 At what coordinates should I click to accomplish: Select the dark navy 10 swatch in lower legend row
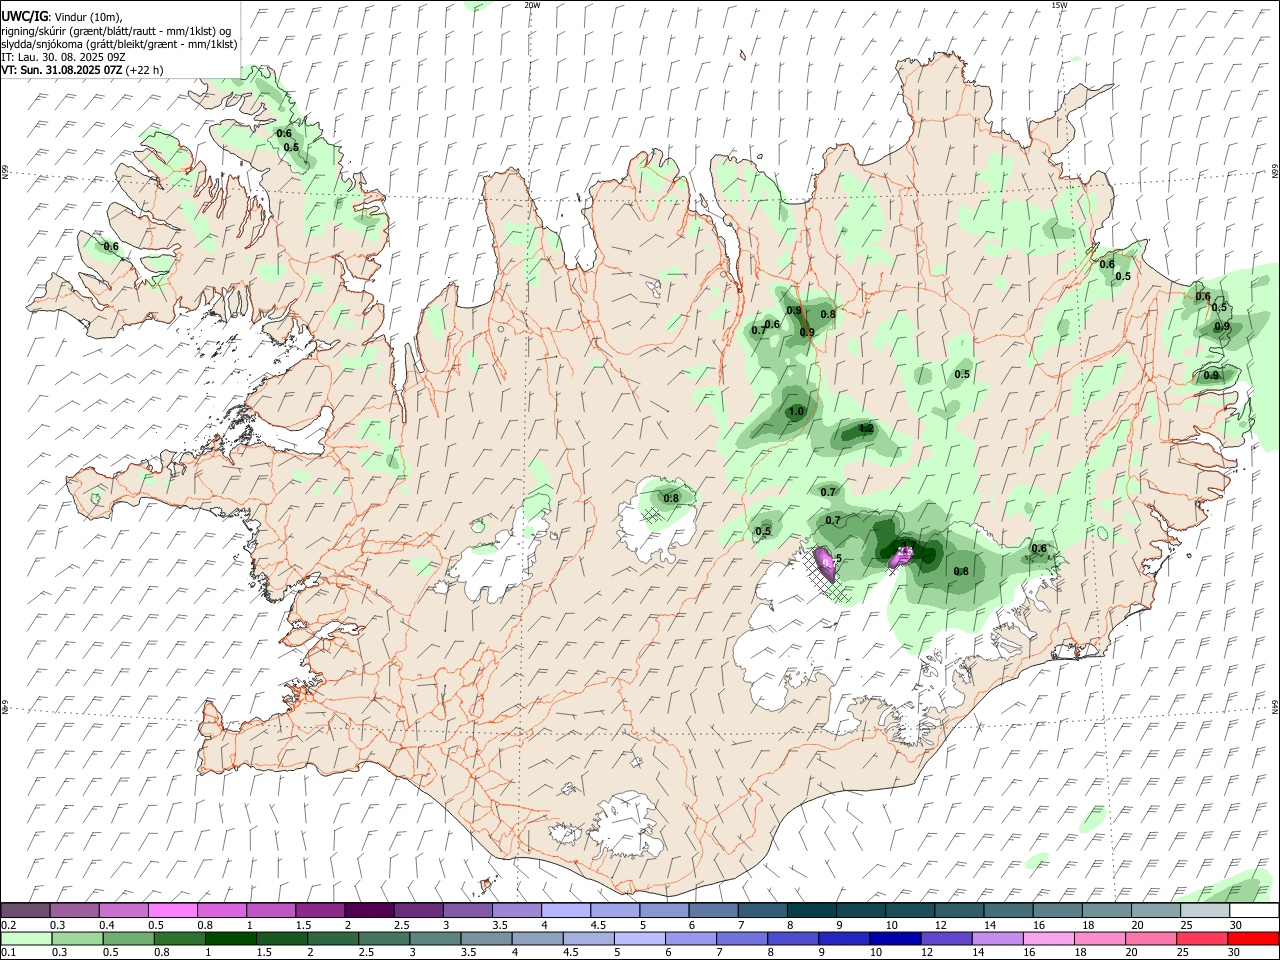[893, 938]
